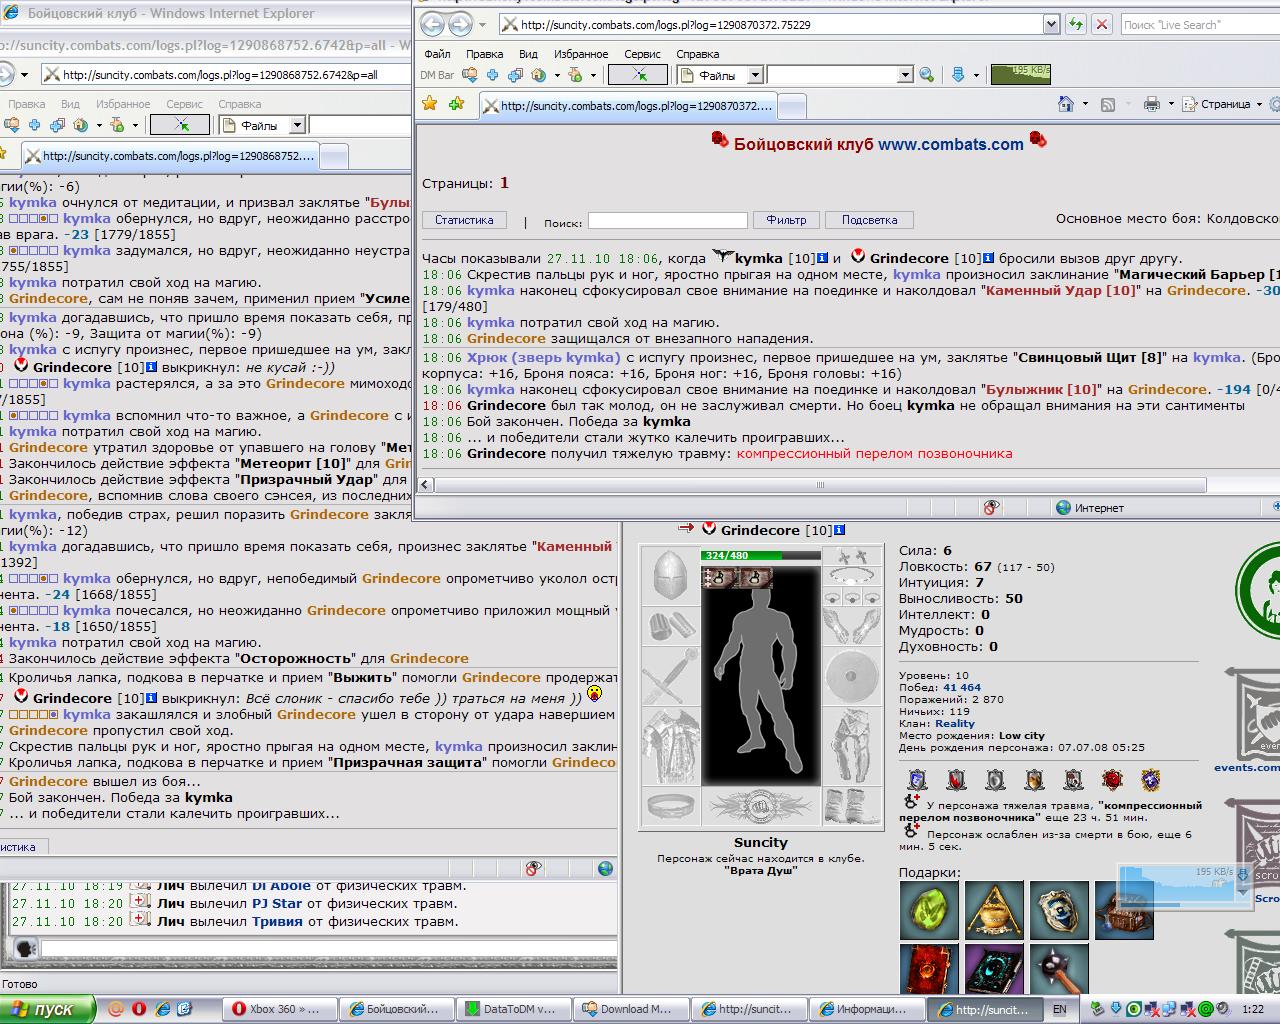Open the Избранное menu in the front window
Viewport: 1280px width, 1024px height.
coord(580,54)
